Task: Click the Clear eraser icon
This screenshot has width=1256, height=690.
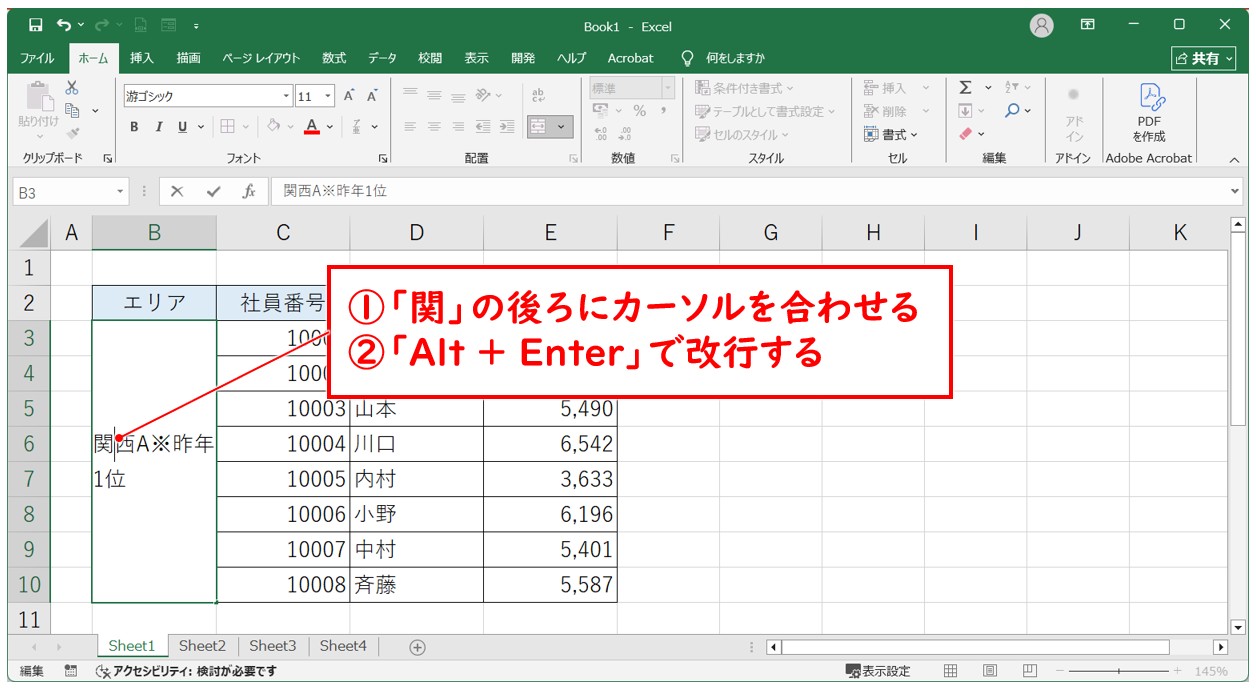Action: (x=965, y=133)
